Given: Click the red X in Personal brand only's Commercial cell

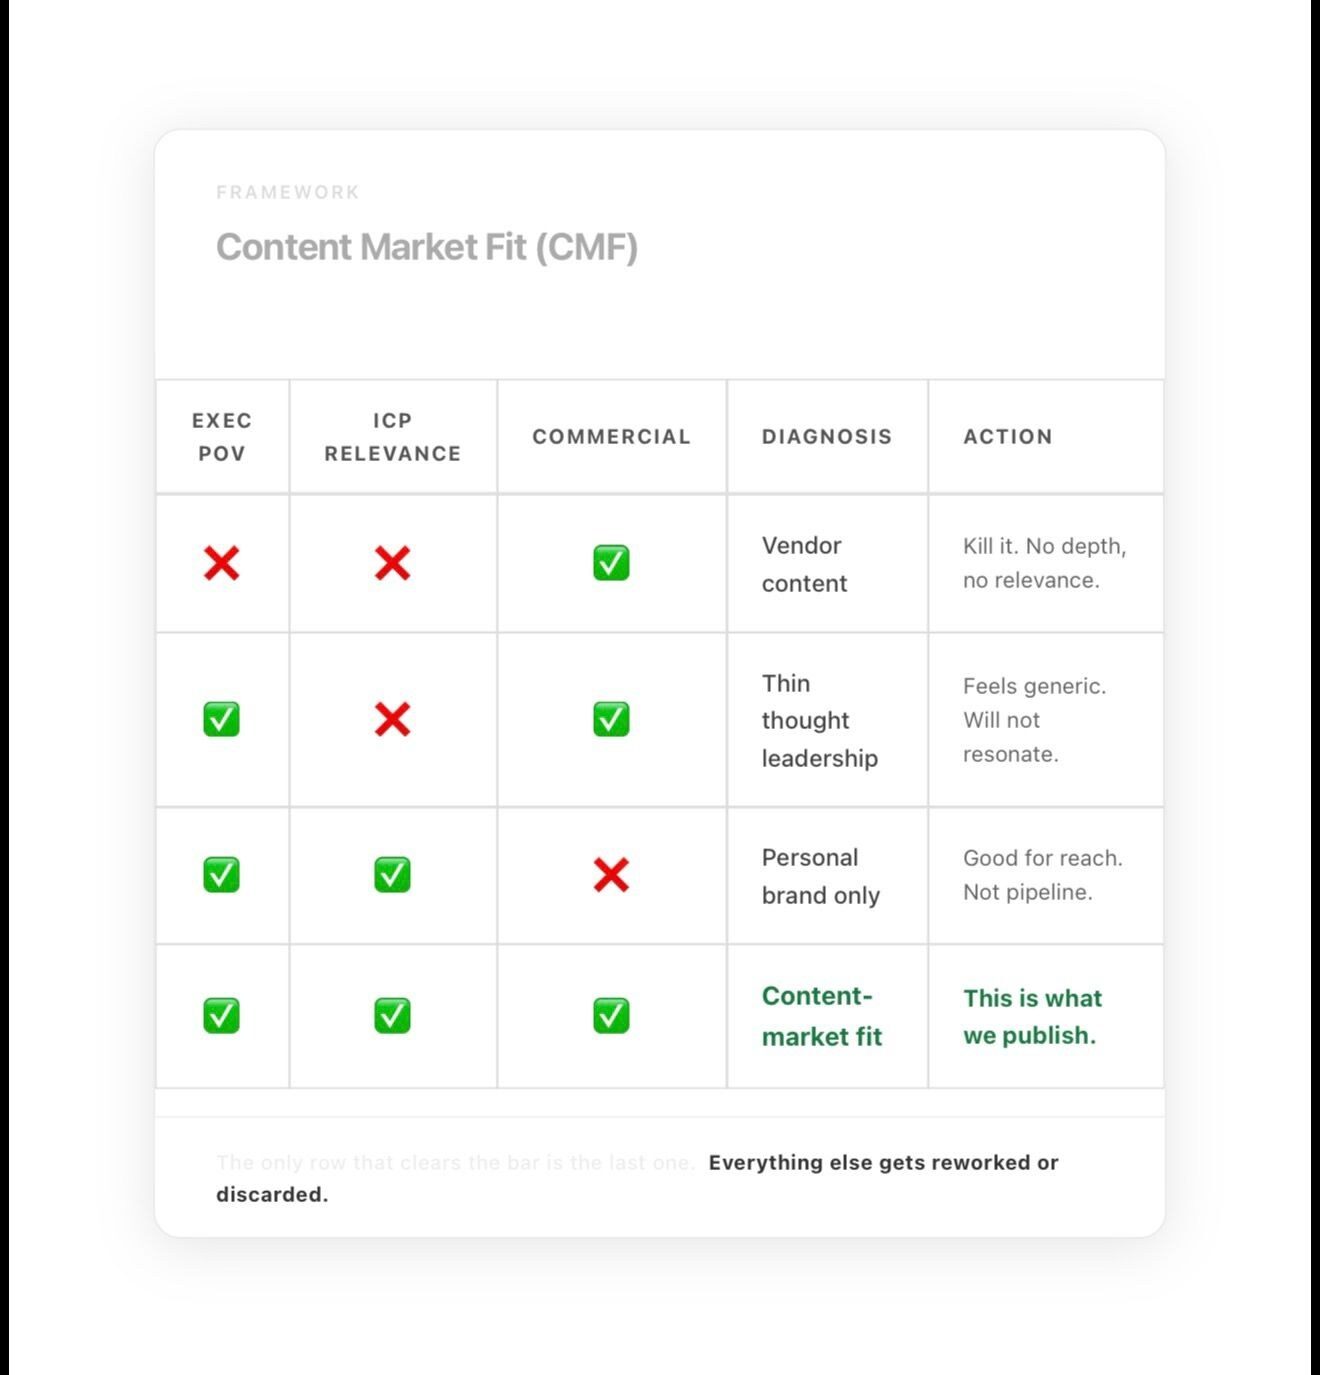Looking at the screenshot, I should pos(611,875).
